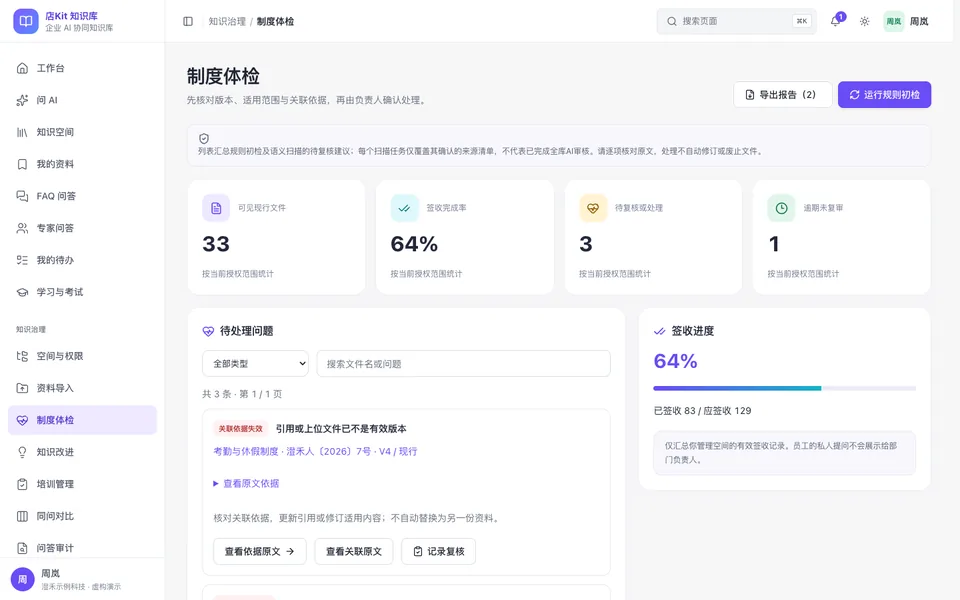This screenshot has width=960, height=600.
Task: Click the 关联依据失效 tag
Action: point(241,429)
